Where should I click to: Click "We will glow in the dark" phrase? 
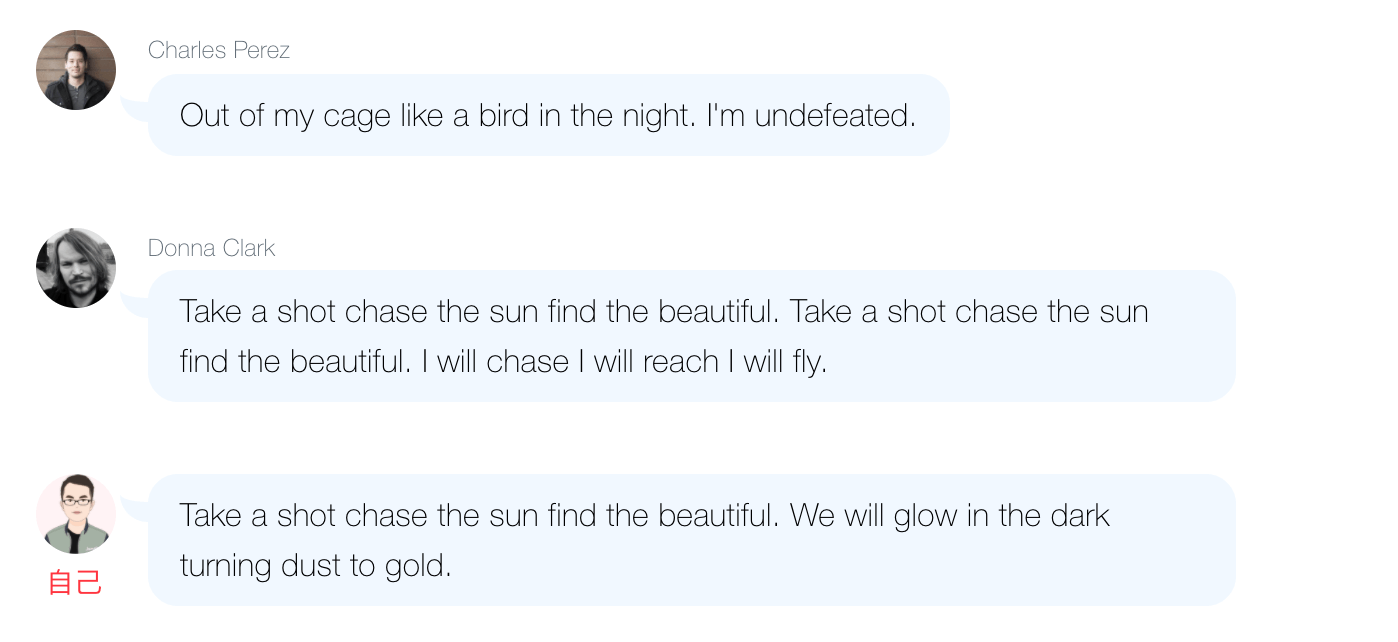949,516
